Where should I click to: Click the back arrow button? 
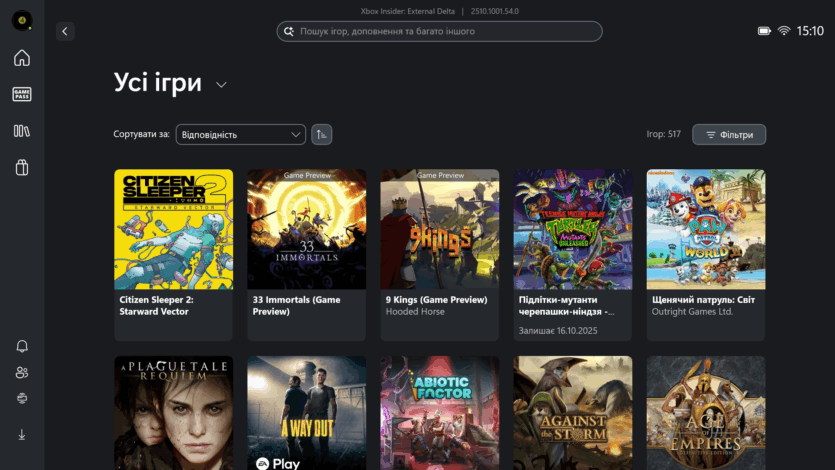point(65,31)
